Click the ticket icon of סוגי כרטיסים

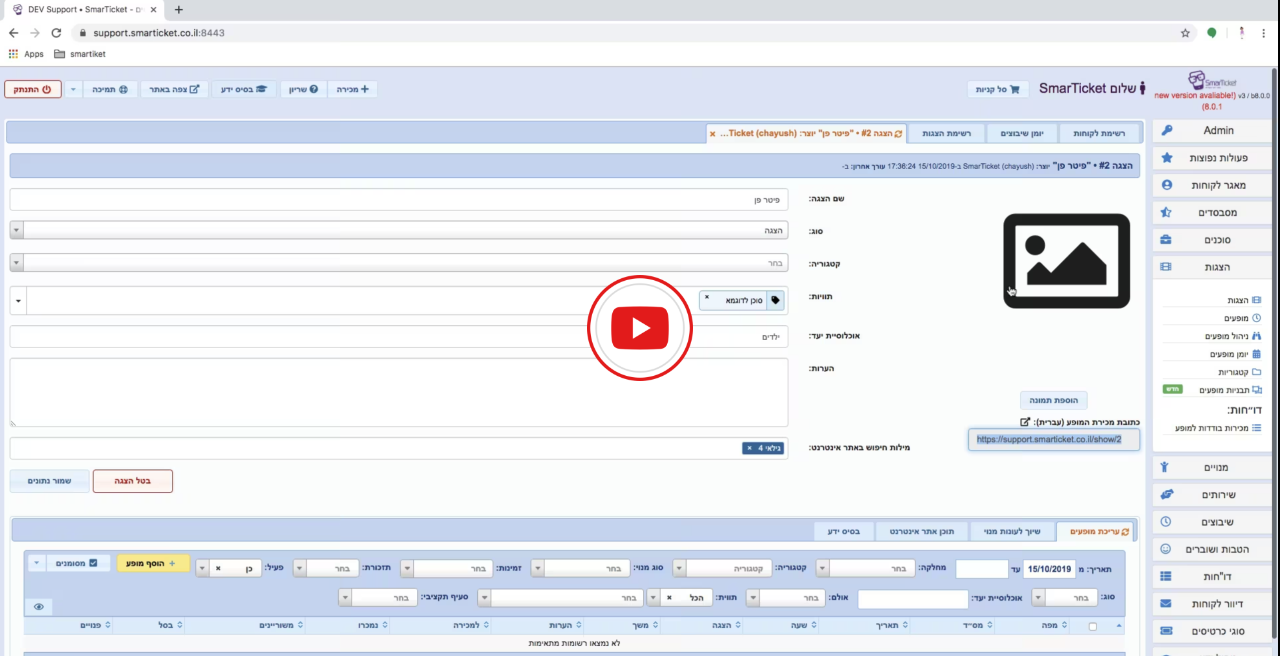(1166, 631)
